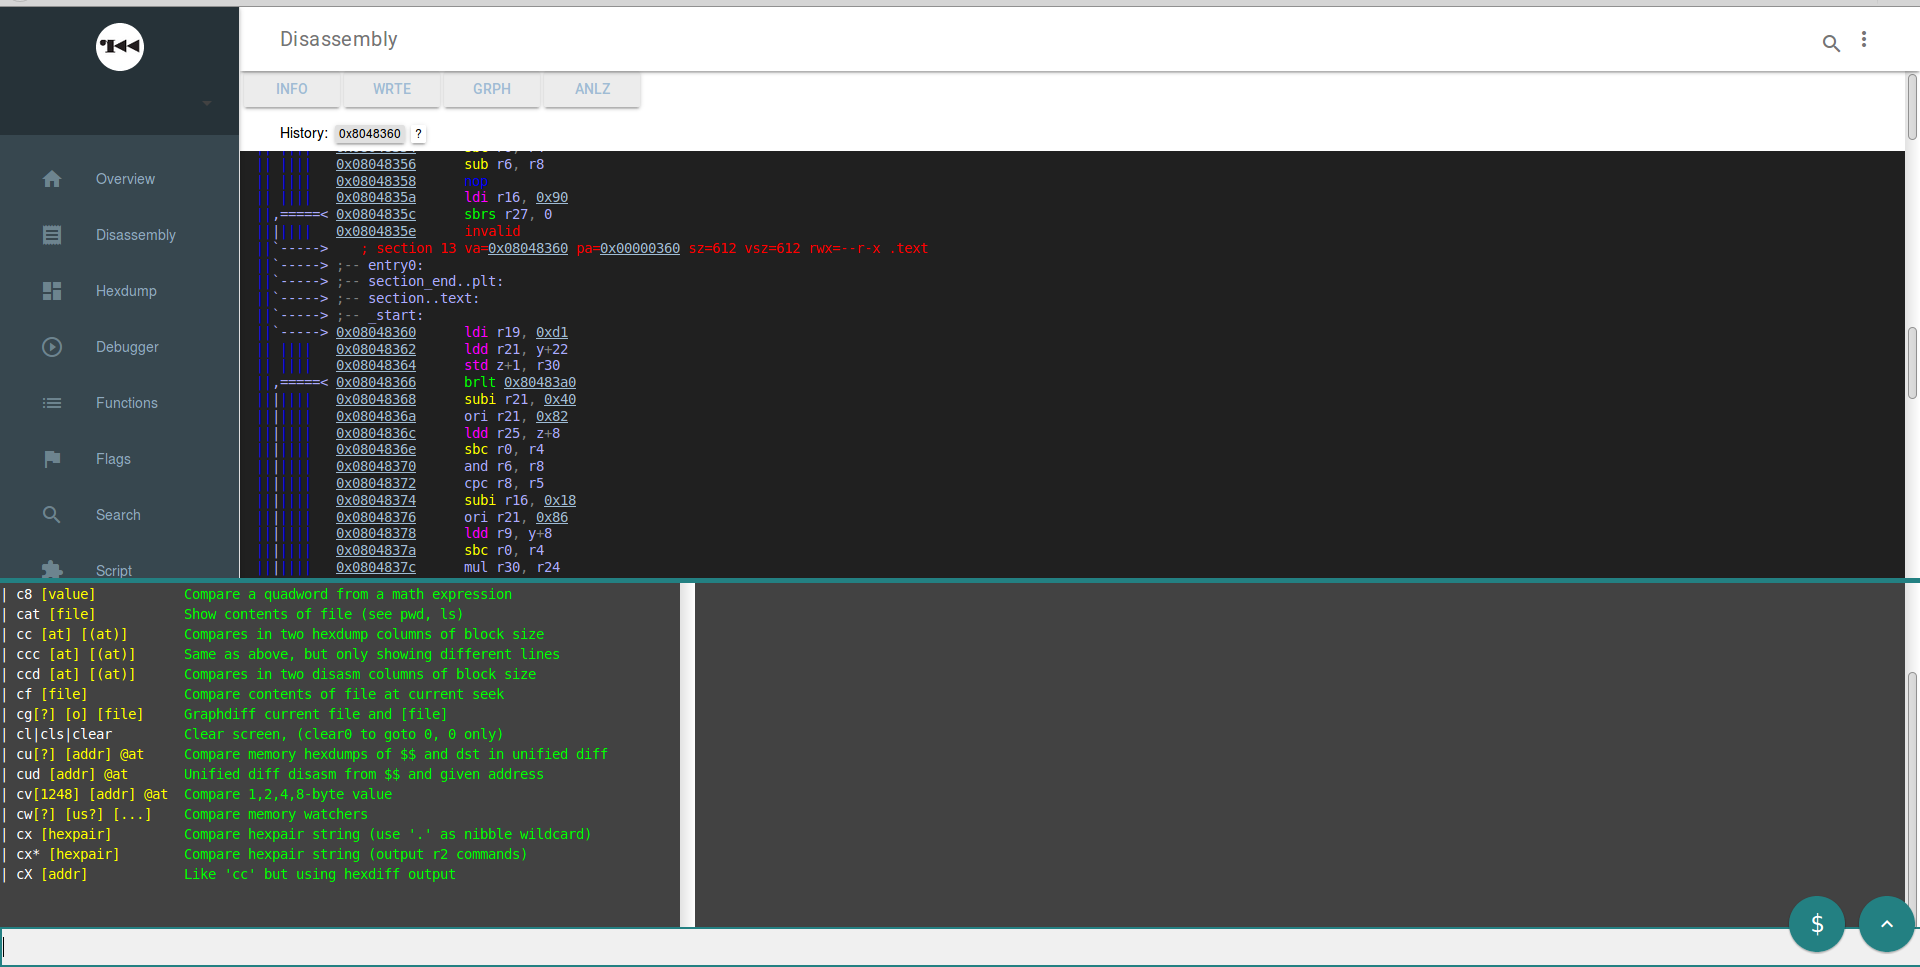1920x967 pixels.
Task: Open Search from the sidebar magnifier icon
Action: click(52, 515)
